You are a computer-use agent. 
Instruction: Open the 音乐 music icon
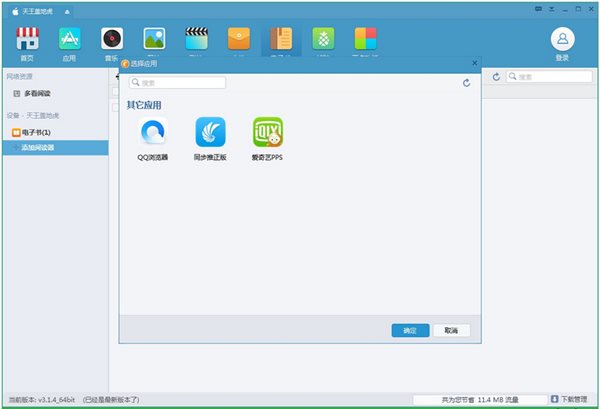pyautogui.click(x=111, y=41)
